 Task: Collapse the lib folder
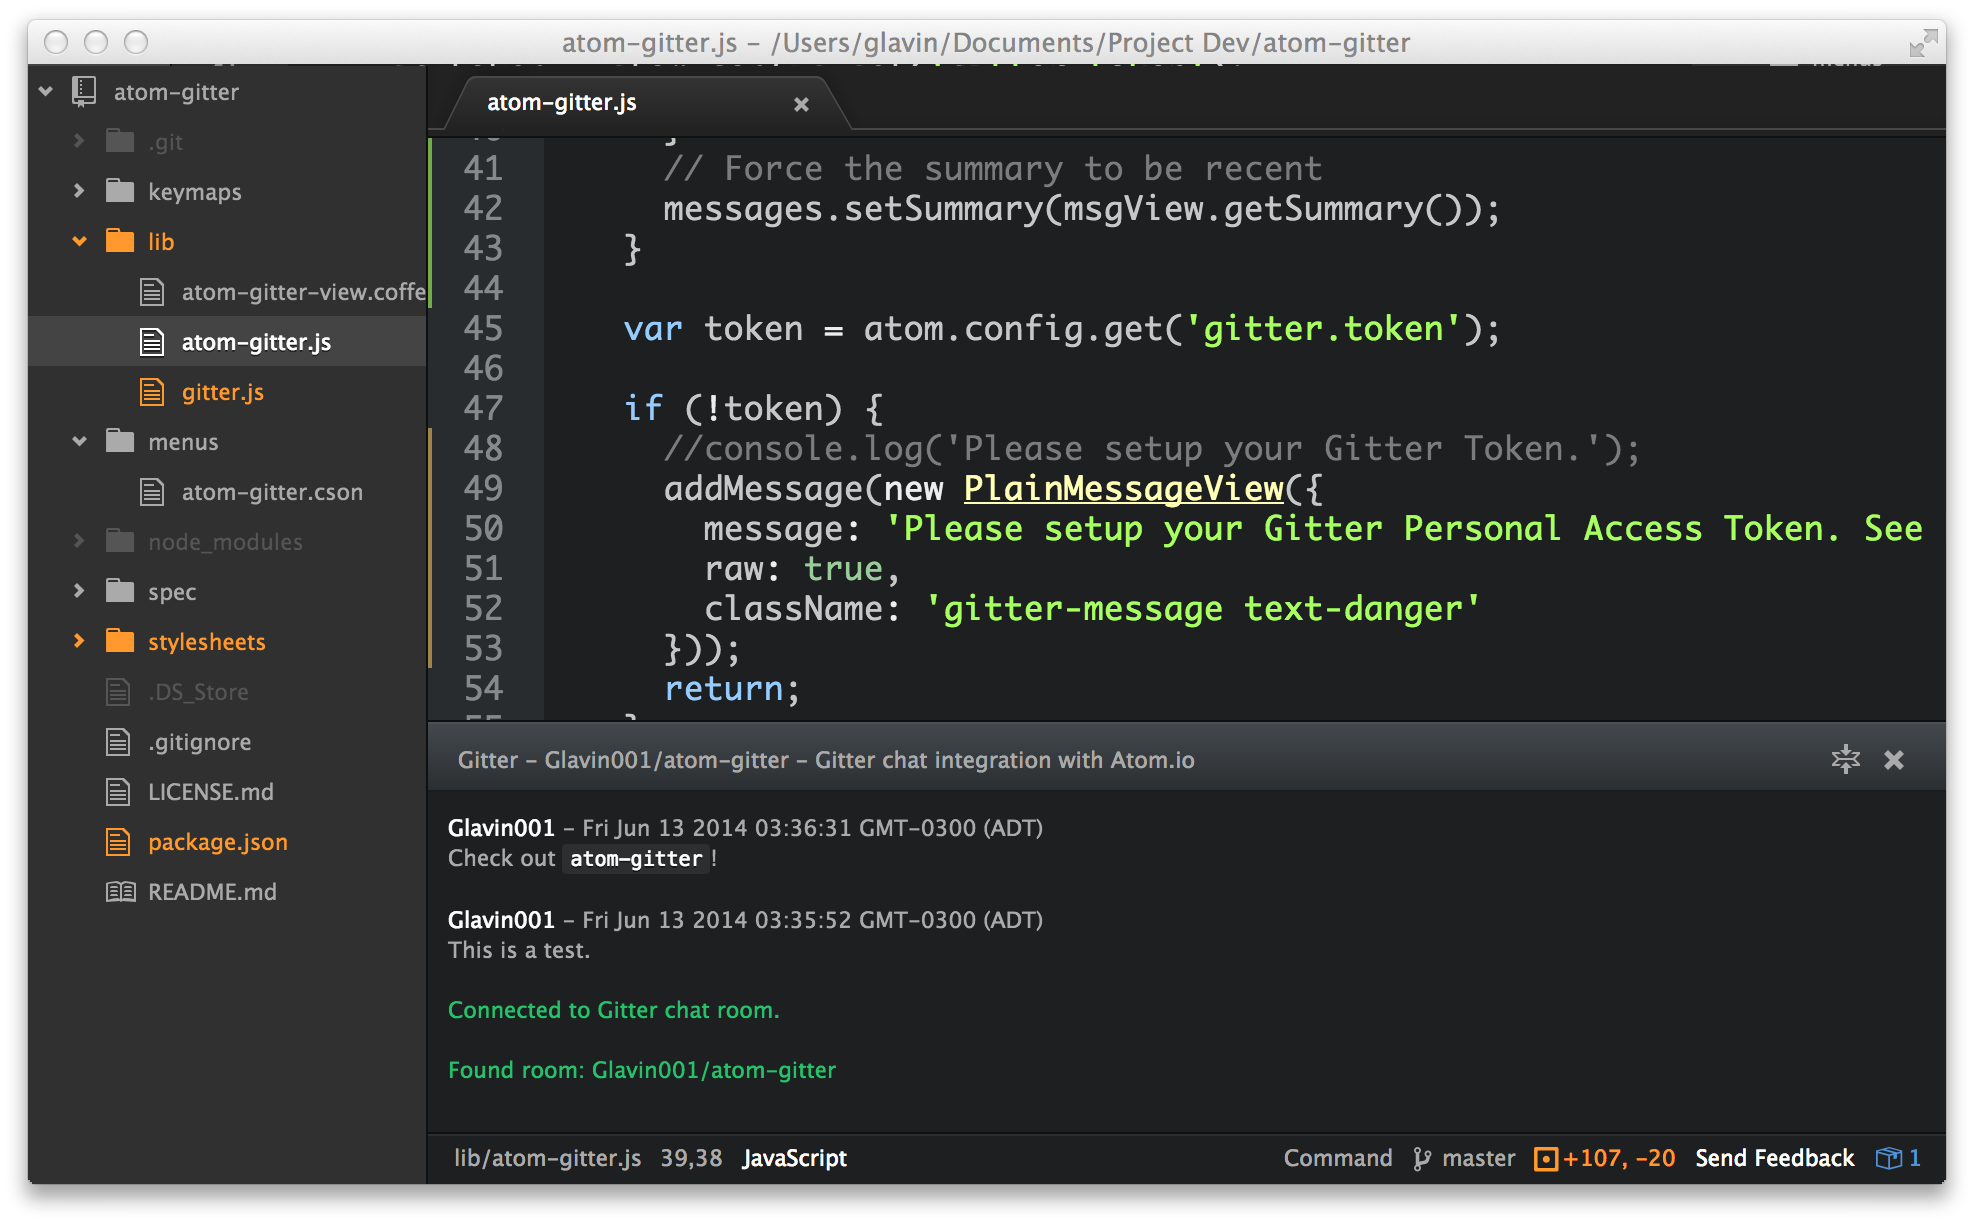pos(80,241)
